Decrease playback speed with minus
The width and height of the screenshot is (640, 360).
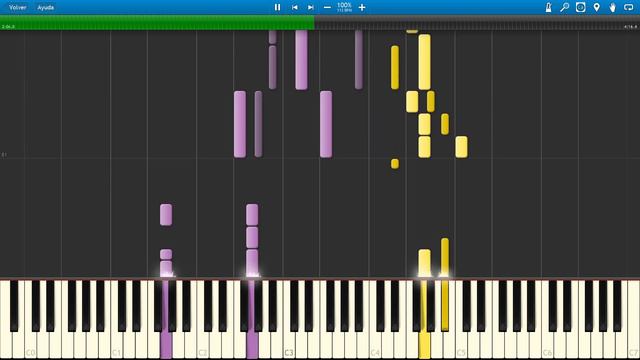(327, 7)
